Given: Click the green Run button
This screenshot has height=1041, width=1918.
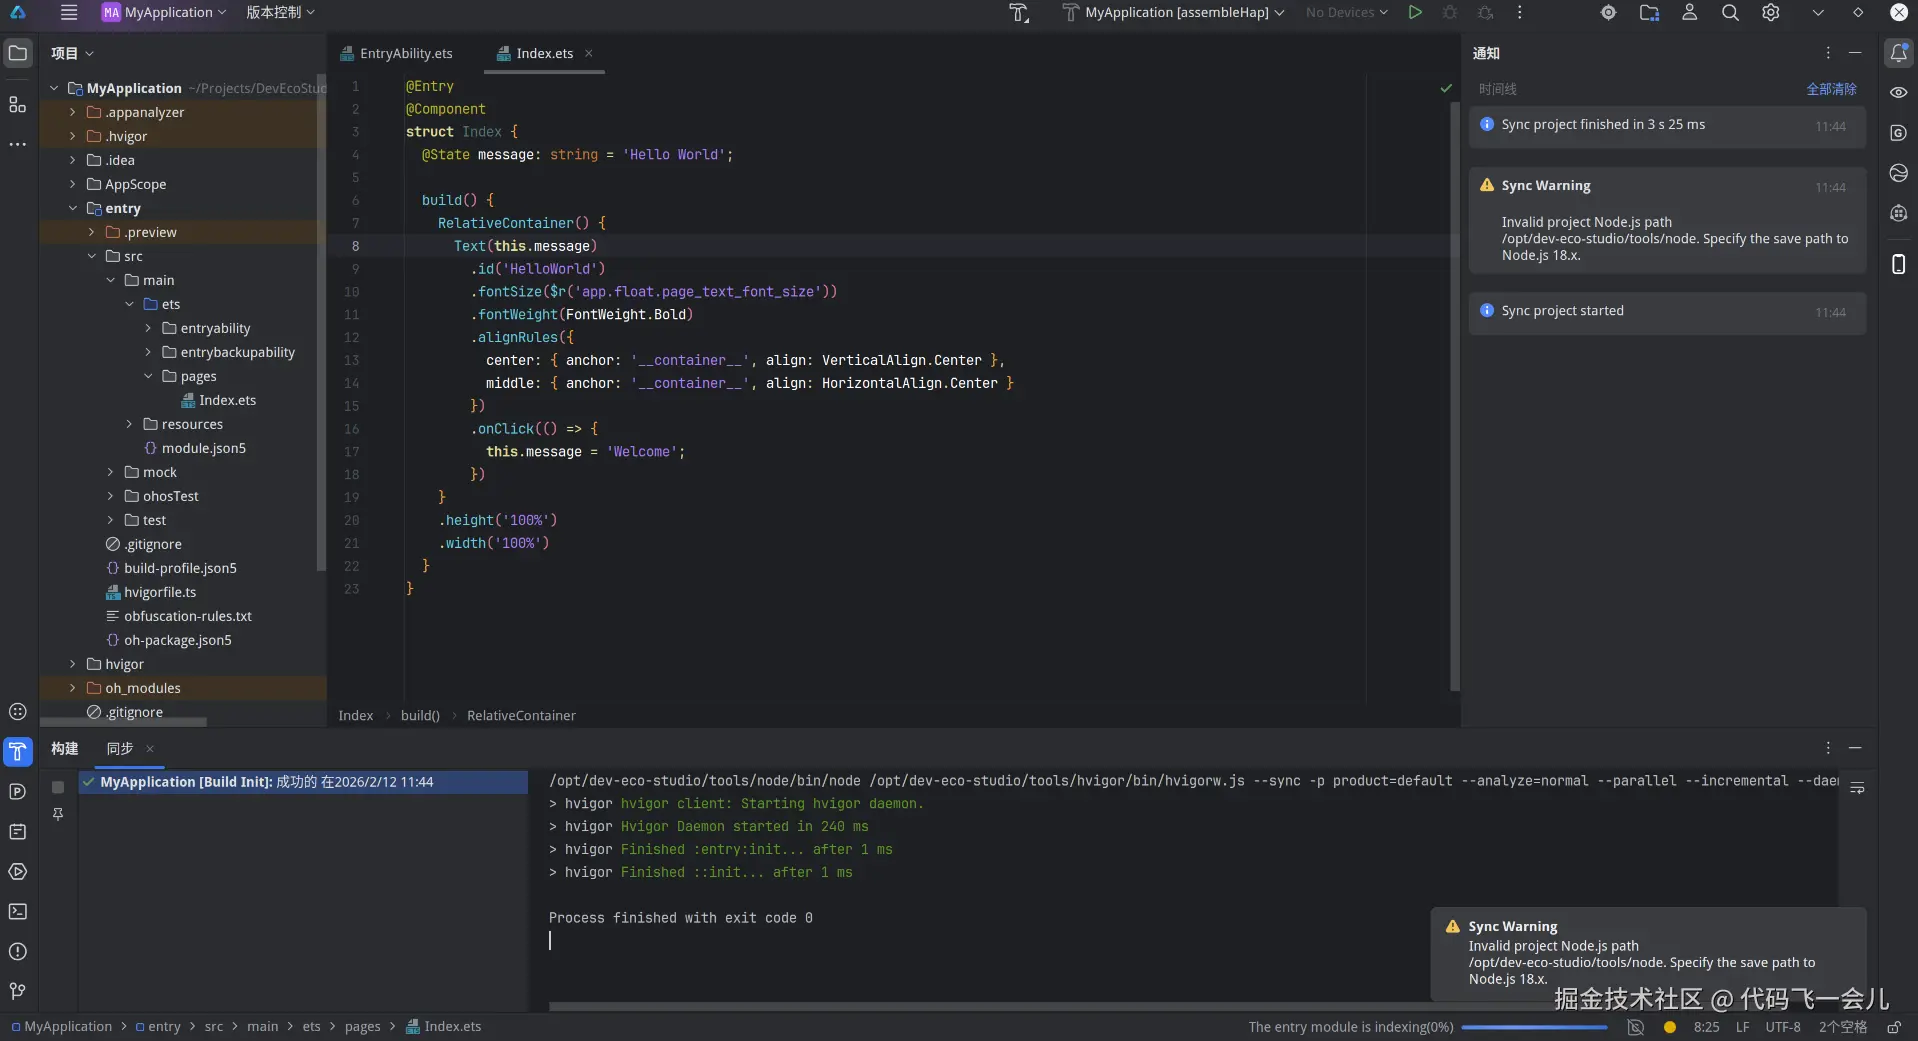Looking at the screenshot, I should (1414, 13).
